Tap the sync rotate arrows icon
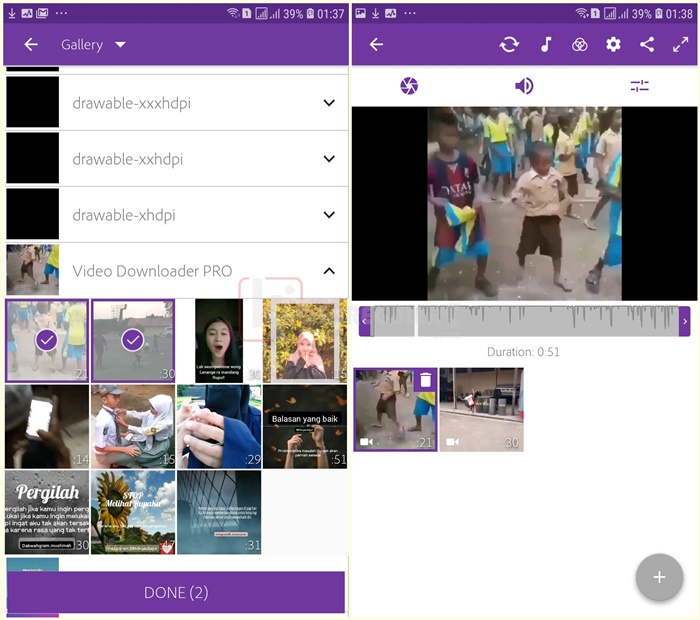This screenshot has width=700, height=620. pyautogui.click(x=509, y=44)
